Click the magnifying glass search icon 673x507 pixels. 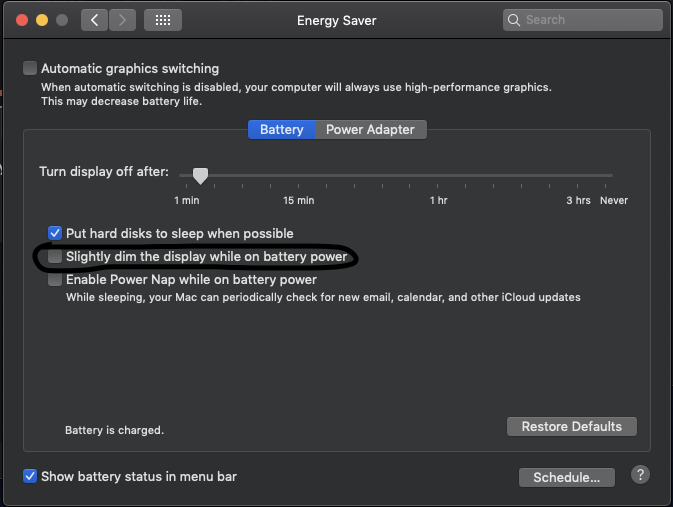pyautogui.click(x=513, y=20)
